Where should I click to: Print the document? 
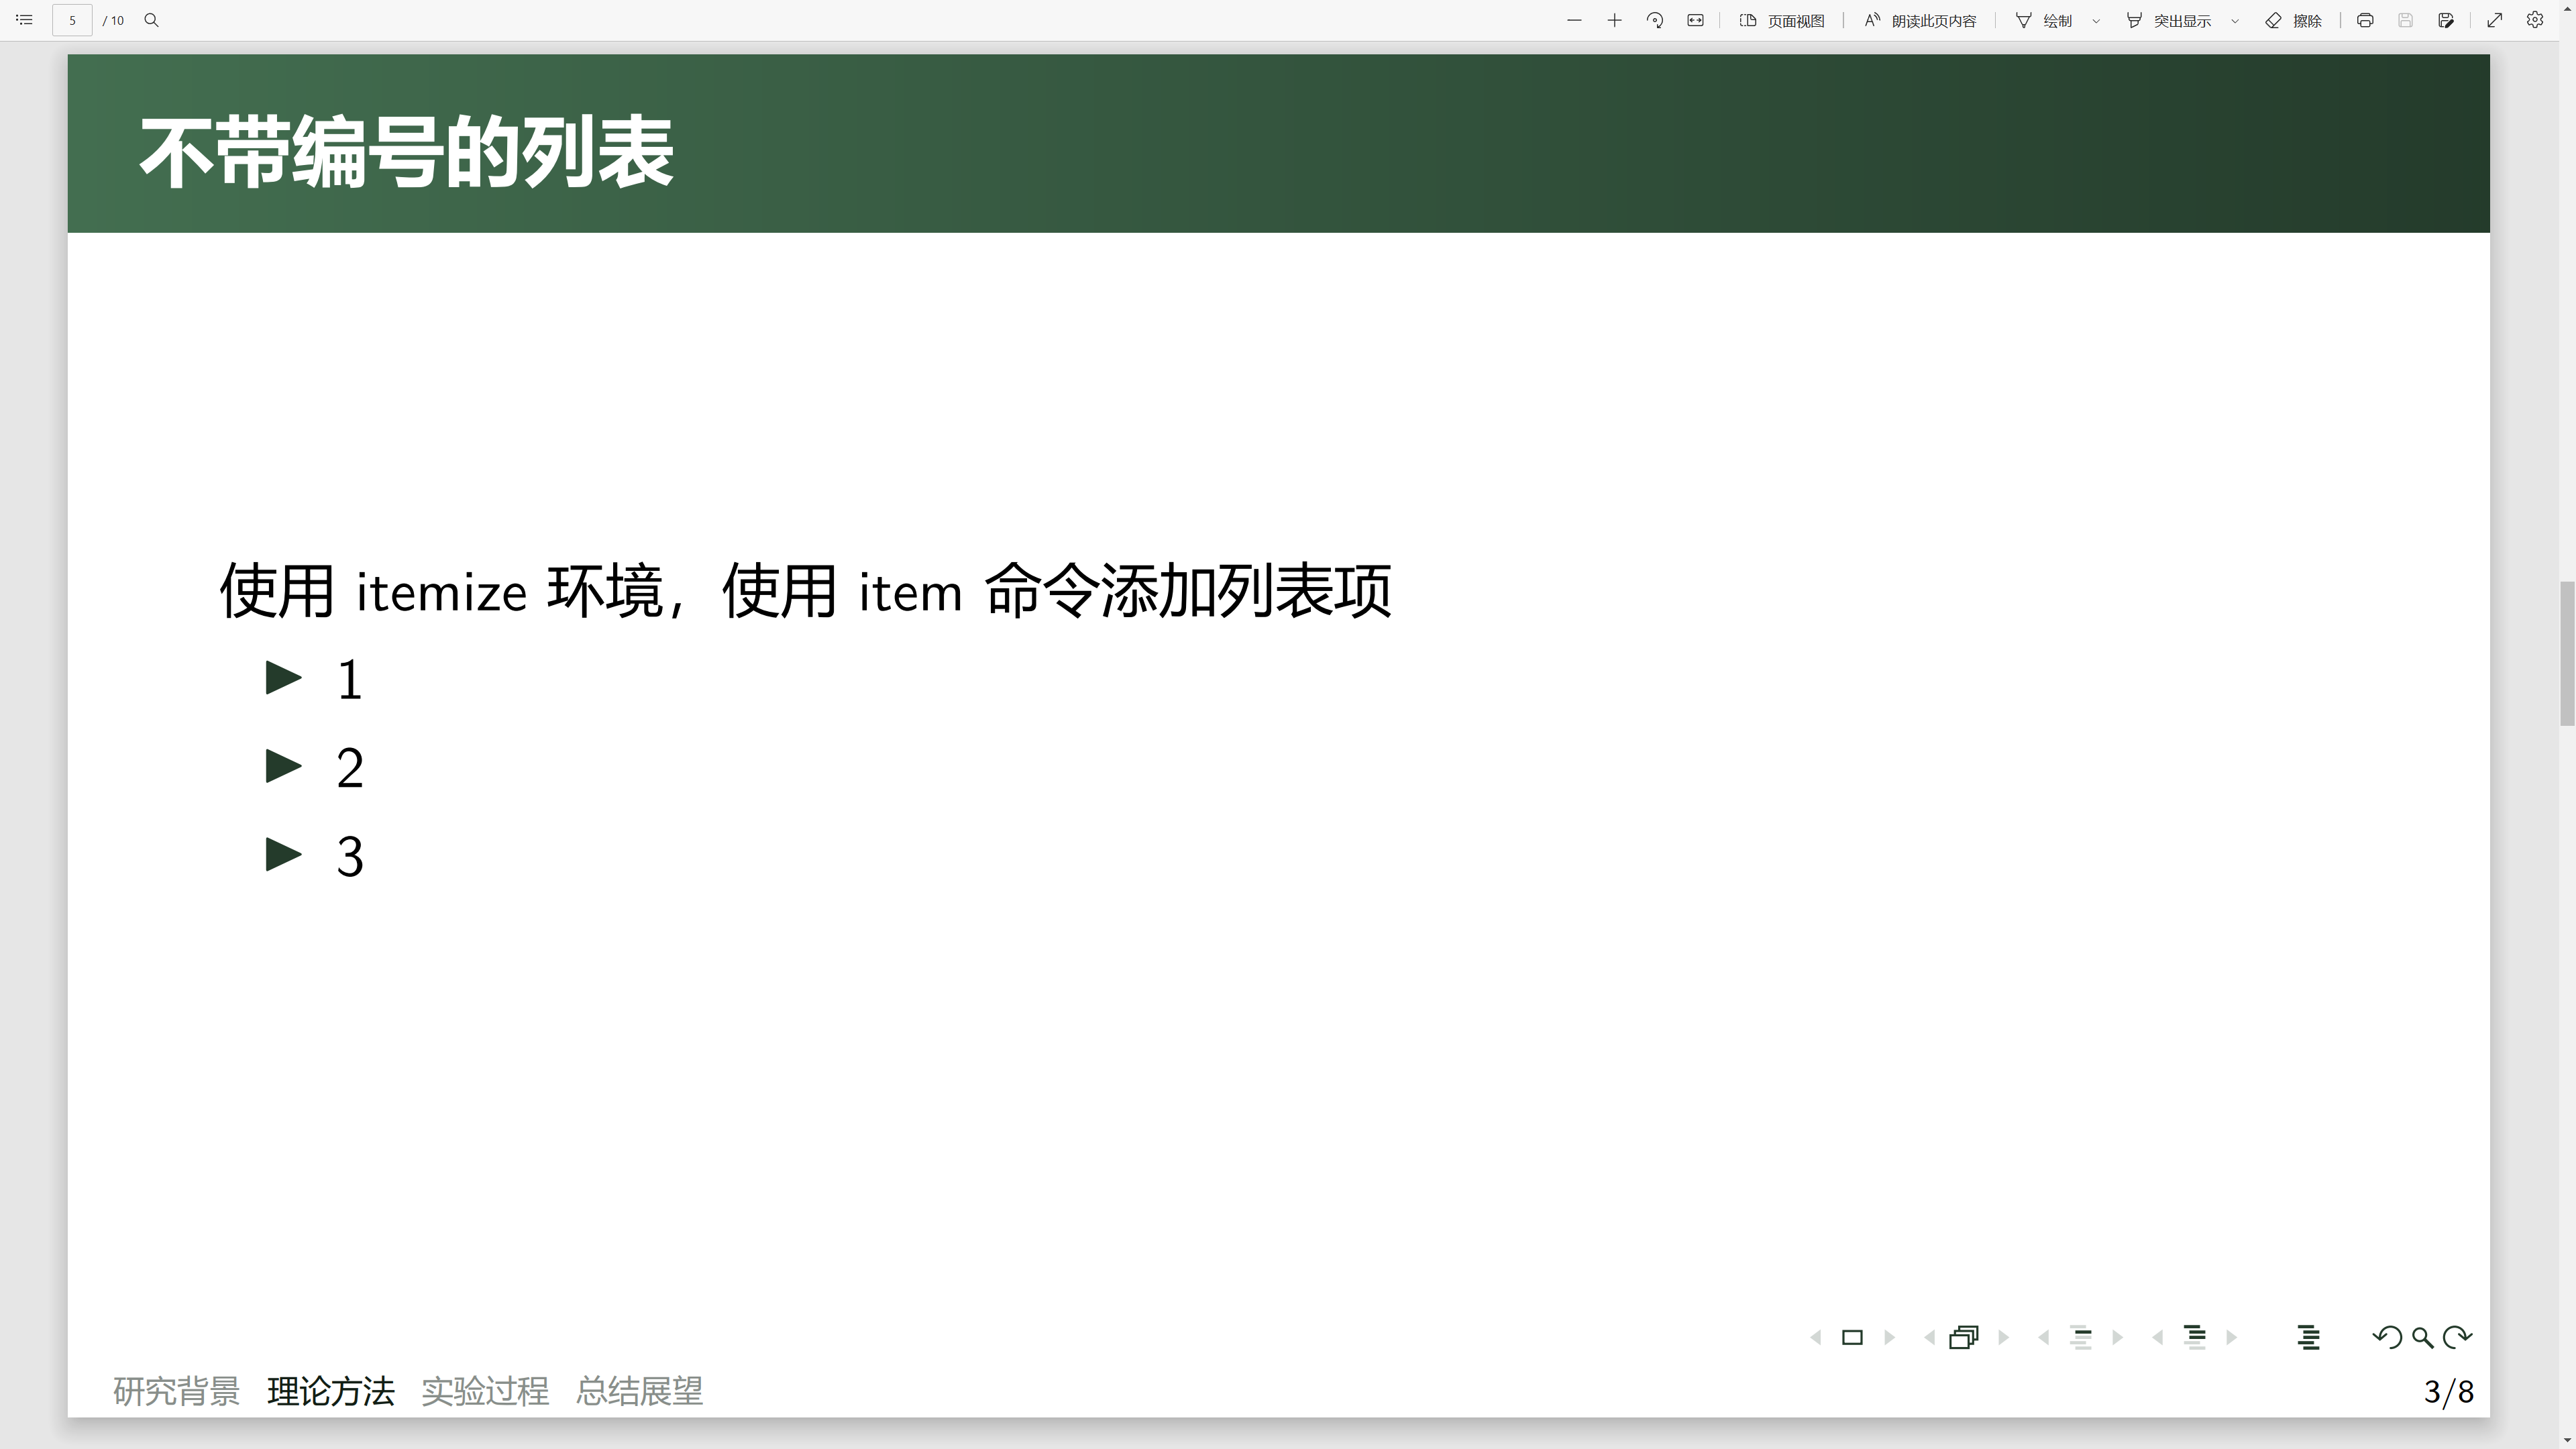tap(2365, 20)
